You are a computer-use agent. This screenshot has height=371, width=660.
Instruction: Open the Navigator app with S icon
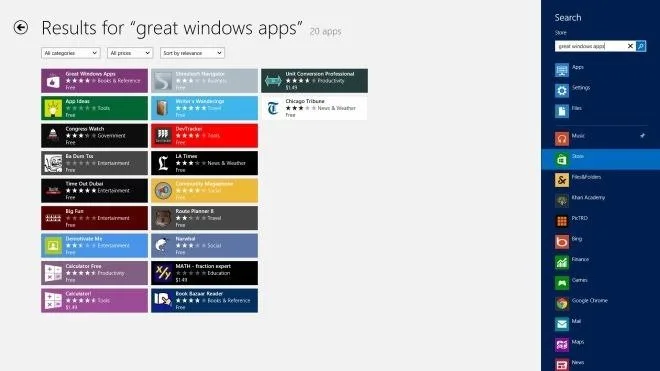(x=205, y=80)
